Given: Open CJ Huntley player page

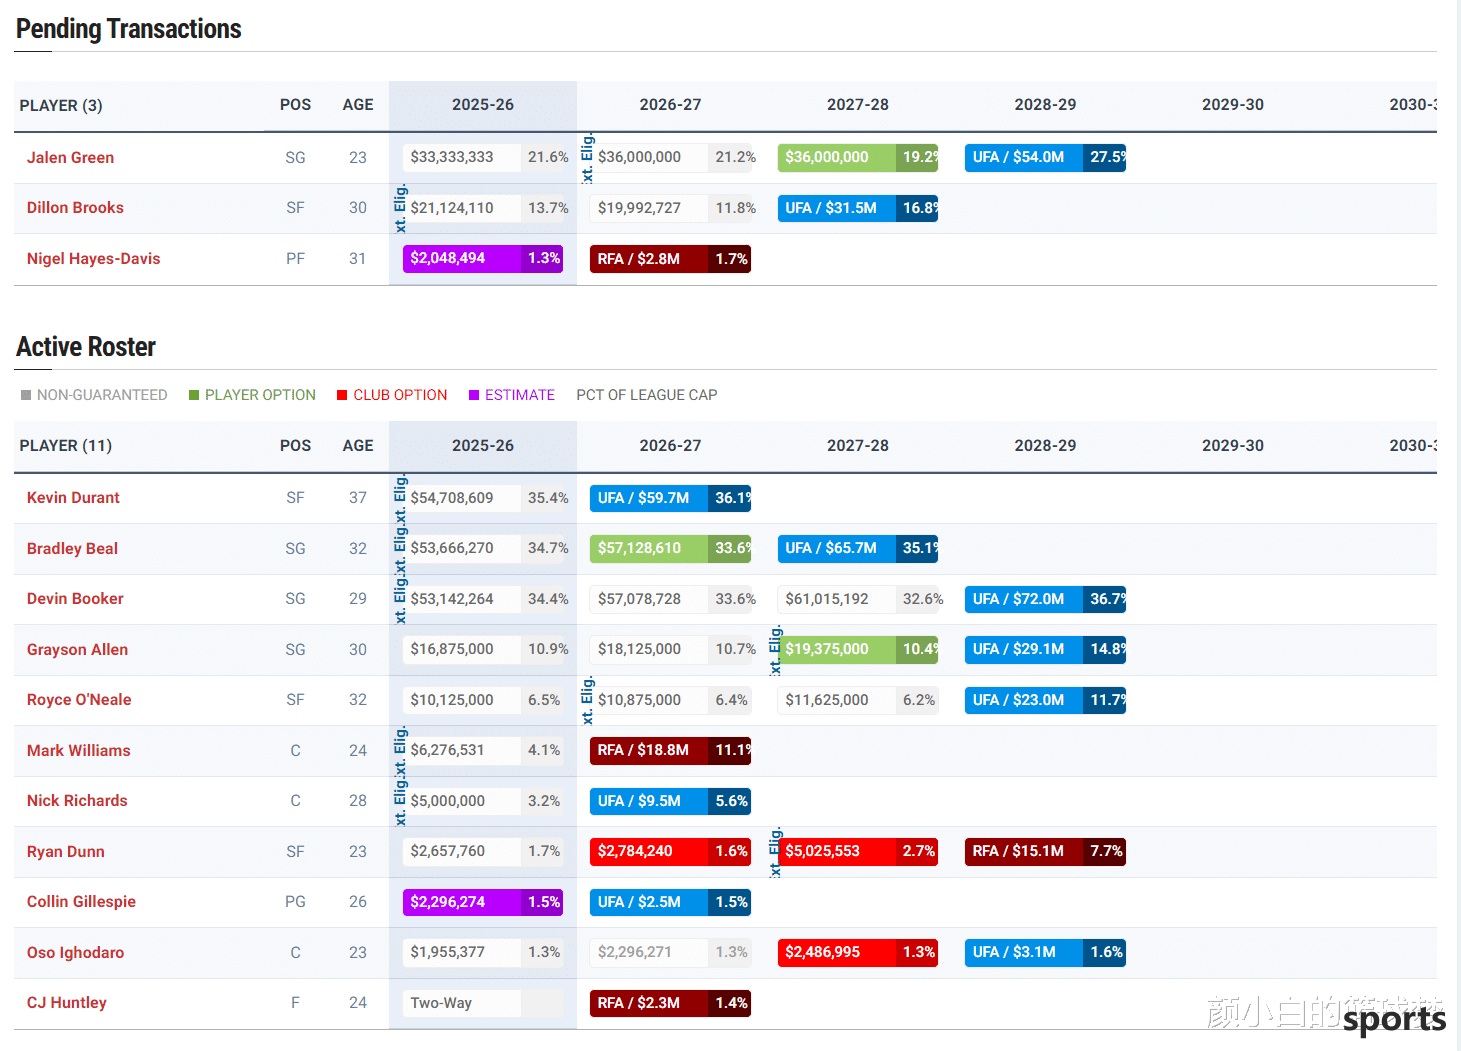Looking at the screenshot, I should 66,1003.
